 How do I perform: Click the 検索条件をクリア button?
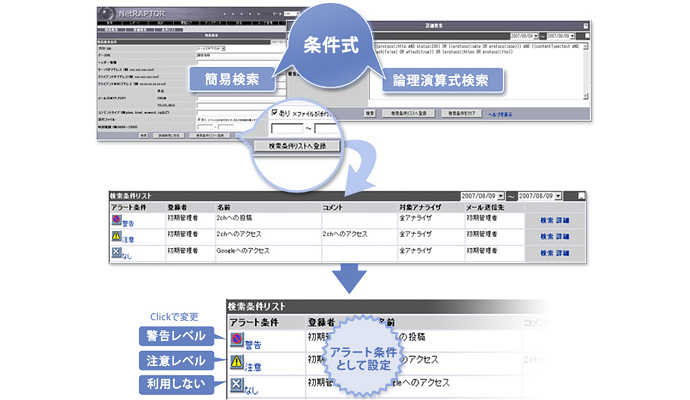pos(461,114)
